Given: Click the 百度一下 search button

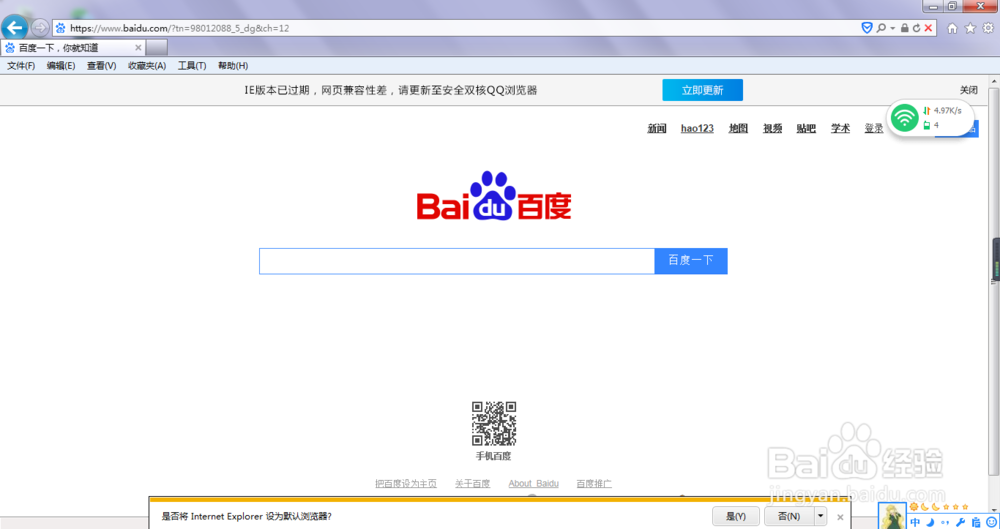Looking at the screenshot, I should click(x=691, y=261).
